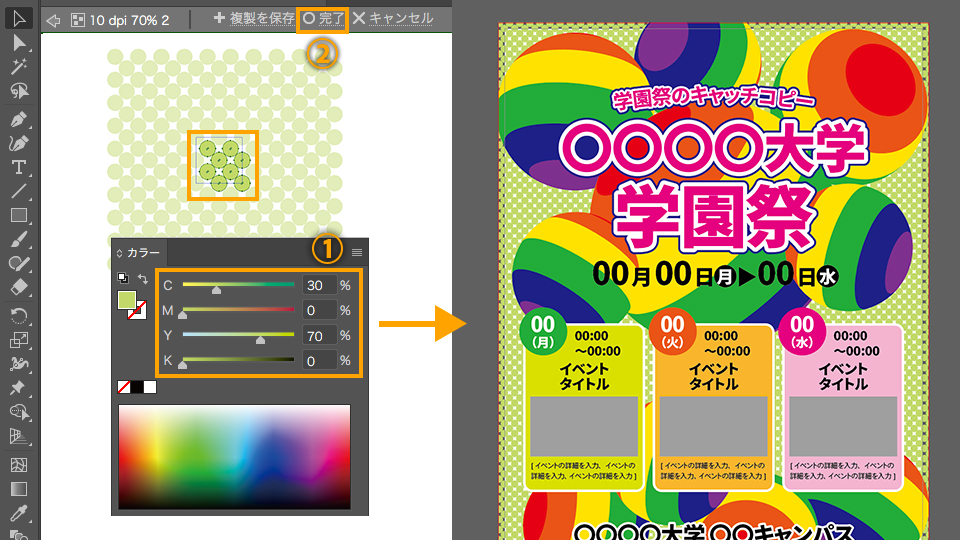The height and width of the screenshot is (540, 960).
Task: Select the Rotate tool
Action: click(x=19, y=315)
